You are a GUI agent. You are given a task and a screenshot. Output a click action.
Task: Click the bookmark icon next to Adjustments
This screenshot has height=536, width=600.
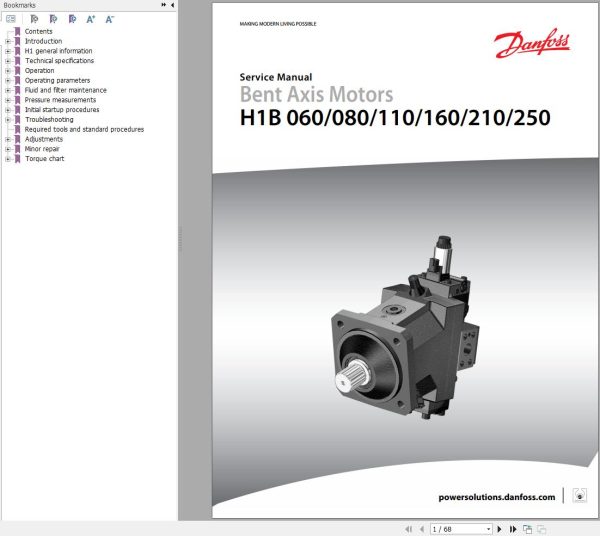click(17, 139)
